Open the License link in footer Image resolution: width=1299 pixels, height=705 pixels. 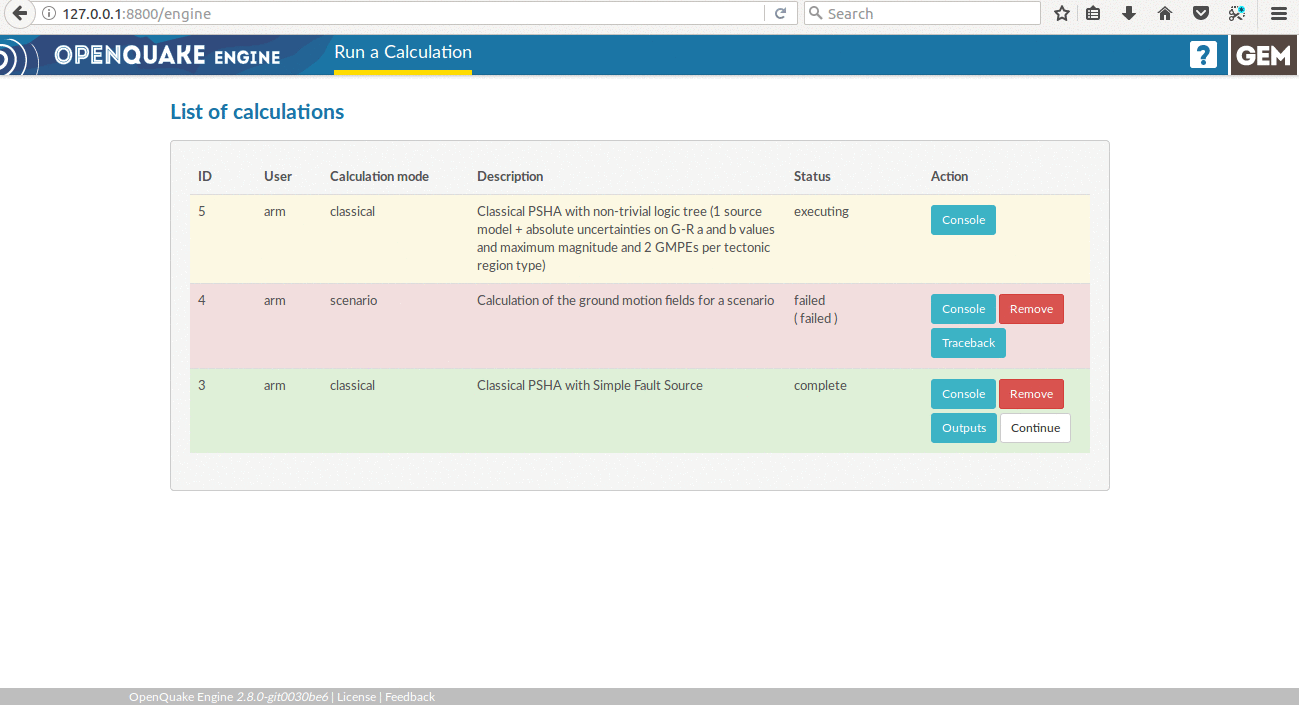(356, 697)
